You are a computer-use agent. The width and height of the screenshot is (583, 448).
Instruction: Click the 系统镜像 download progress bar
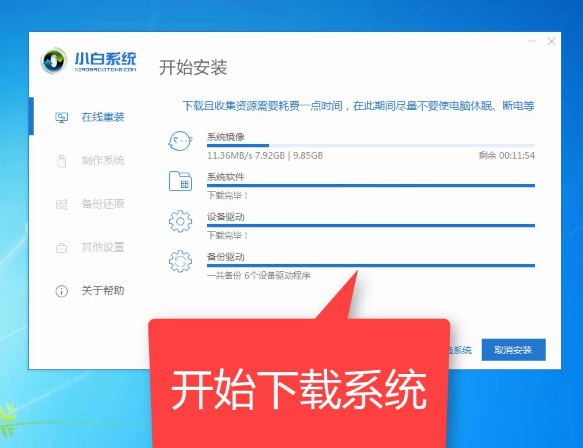point(371,145)
